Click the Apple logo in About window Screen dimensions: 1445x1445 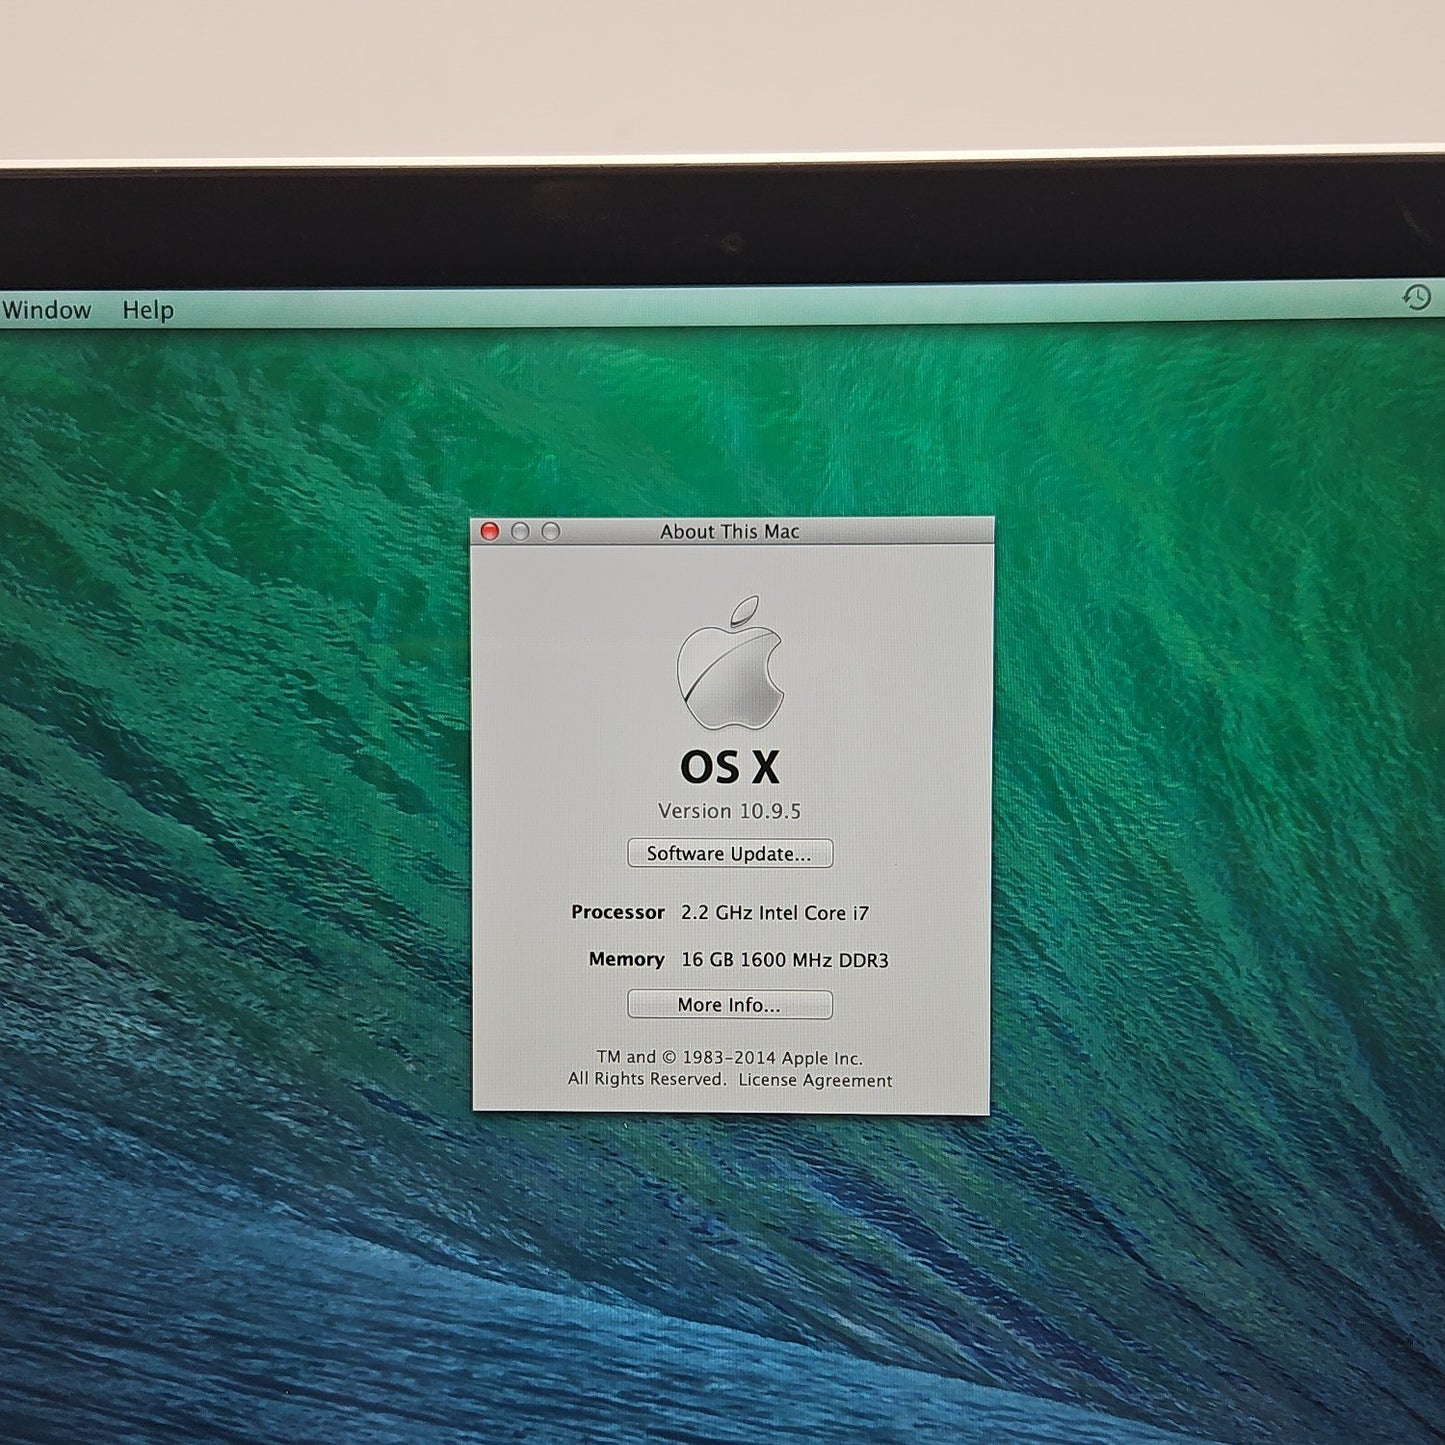pos(730,662)
